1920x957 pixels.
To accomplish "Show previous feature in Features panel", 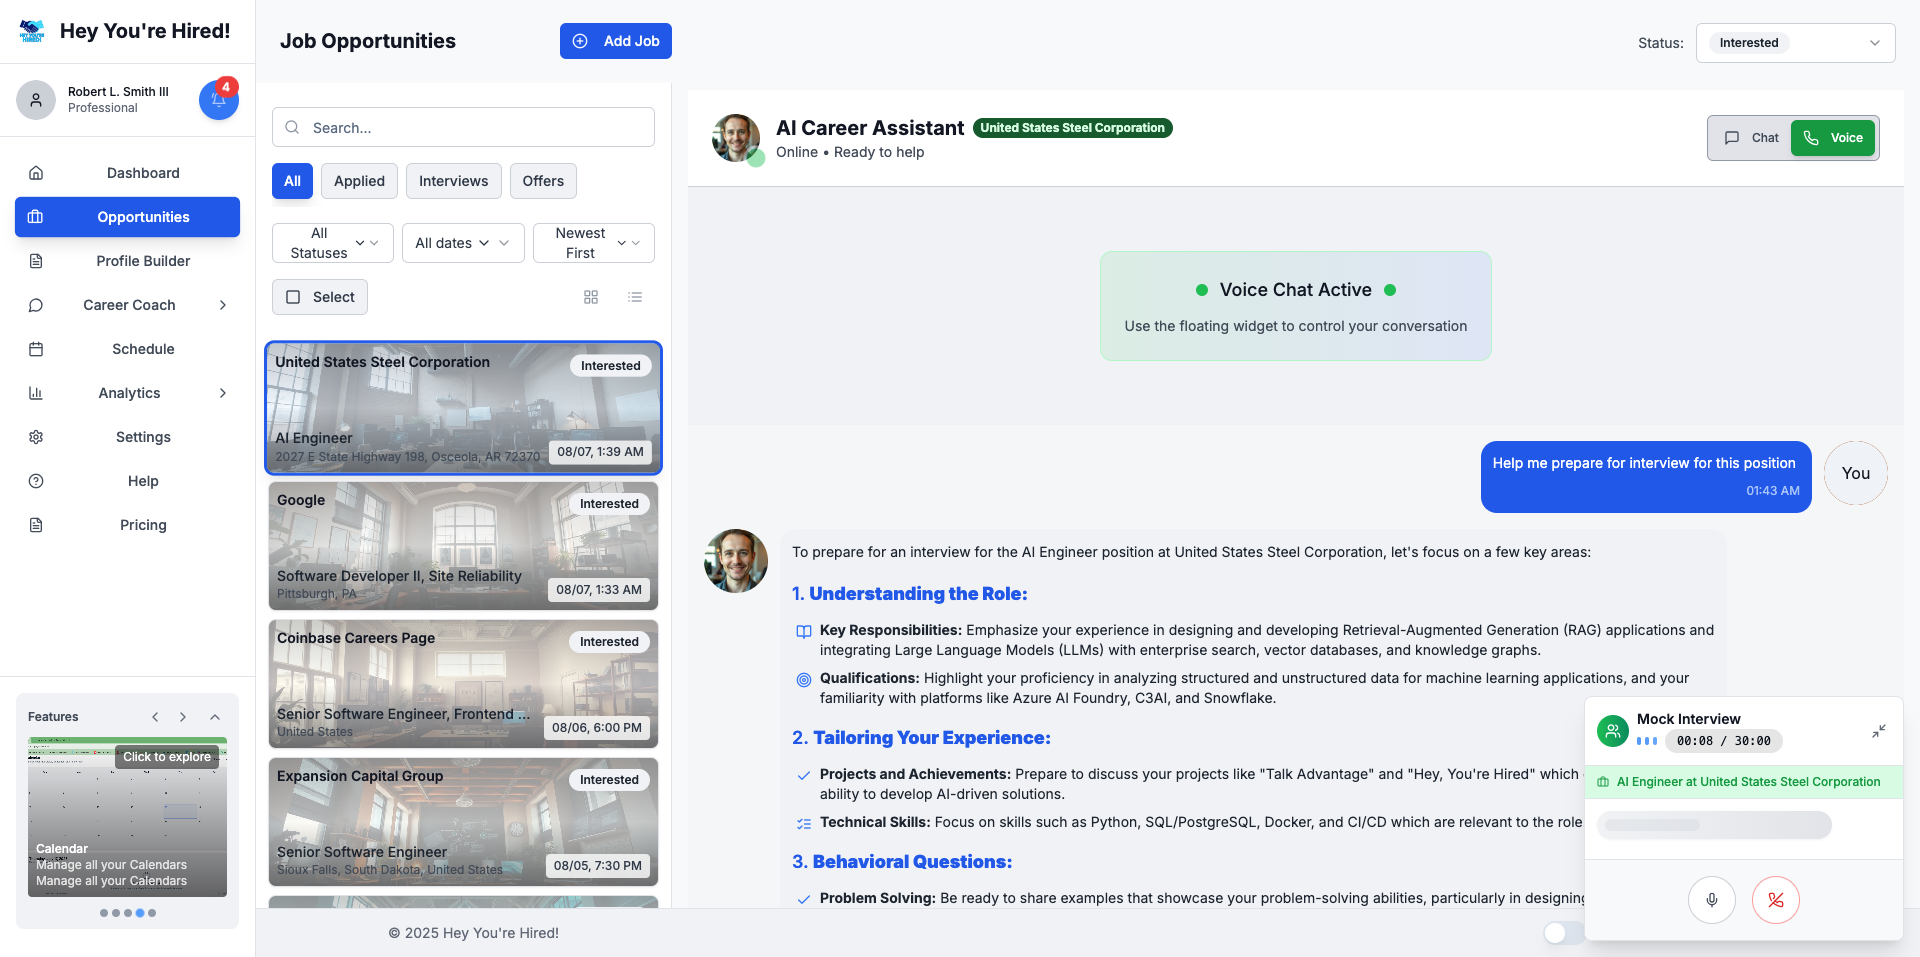I will pos(155,717).
